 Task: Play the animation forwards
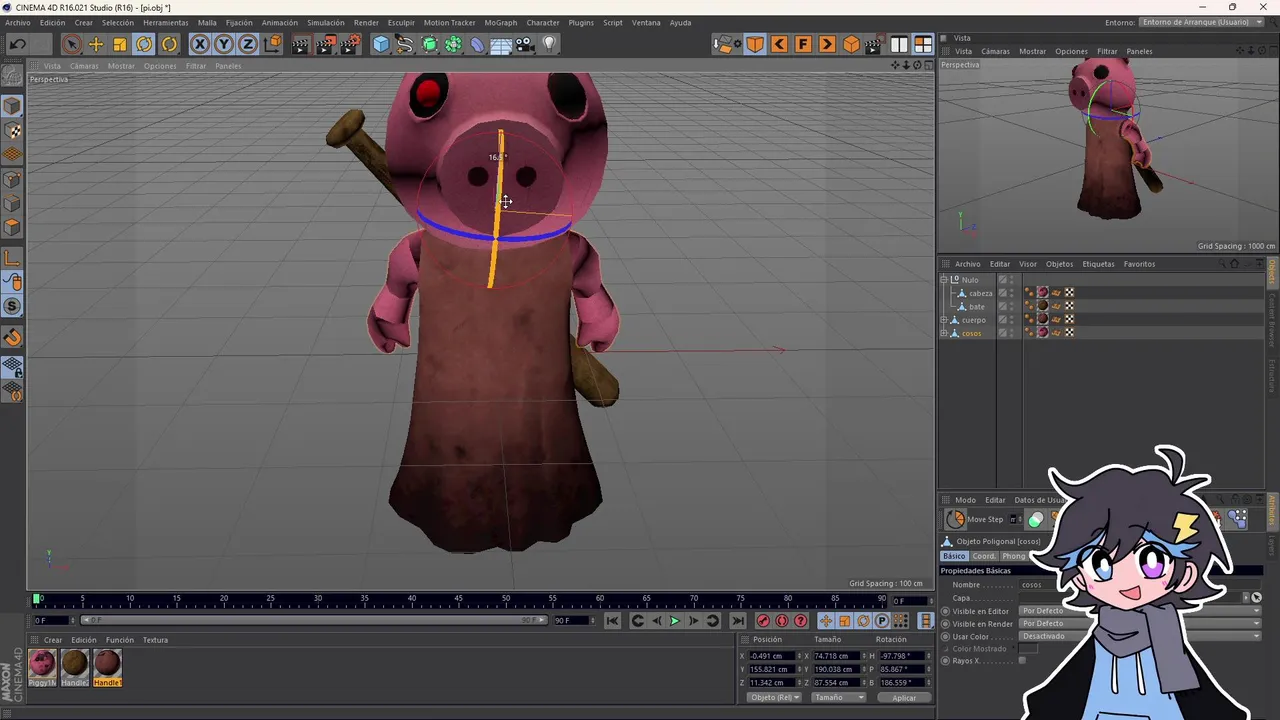(x=674, y=621)
